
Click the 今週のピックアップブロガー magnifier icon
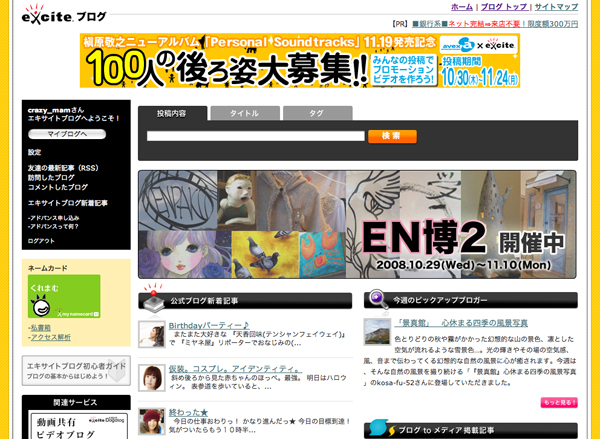coord(378,299)
